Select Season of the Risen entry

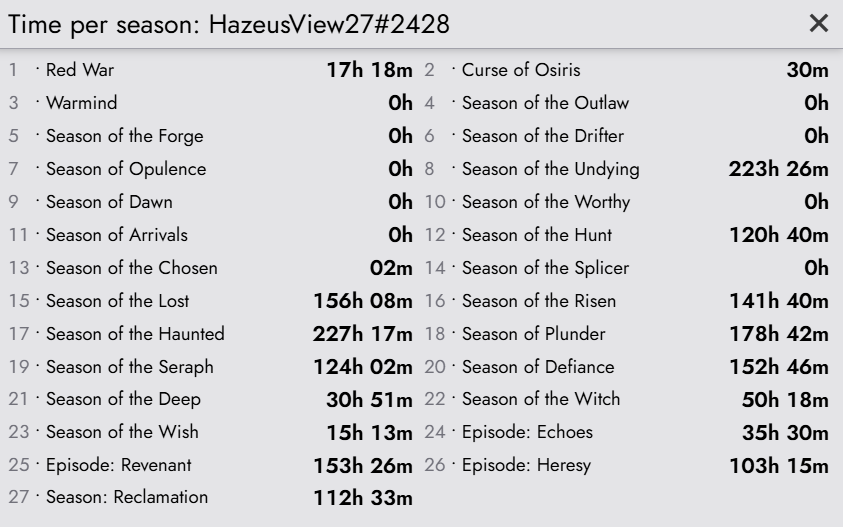coord(626,301)
